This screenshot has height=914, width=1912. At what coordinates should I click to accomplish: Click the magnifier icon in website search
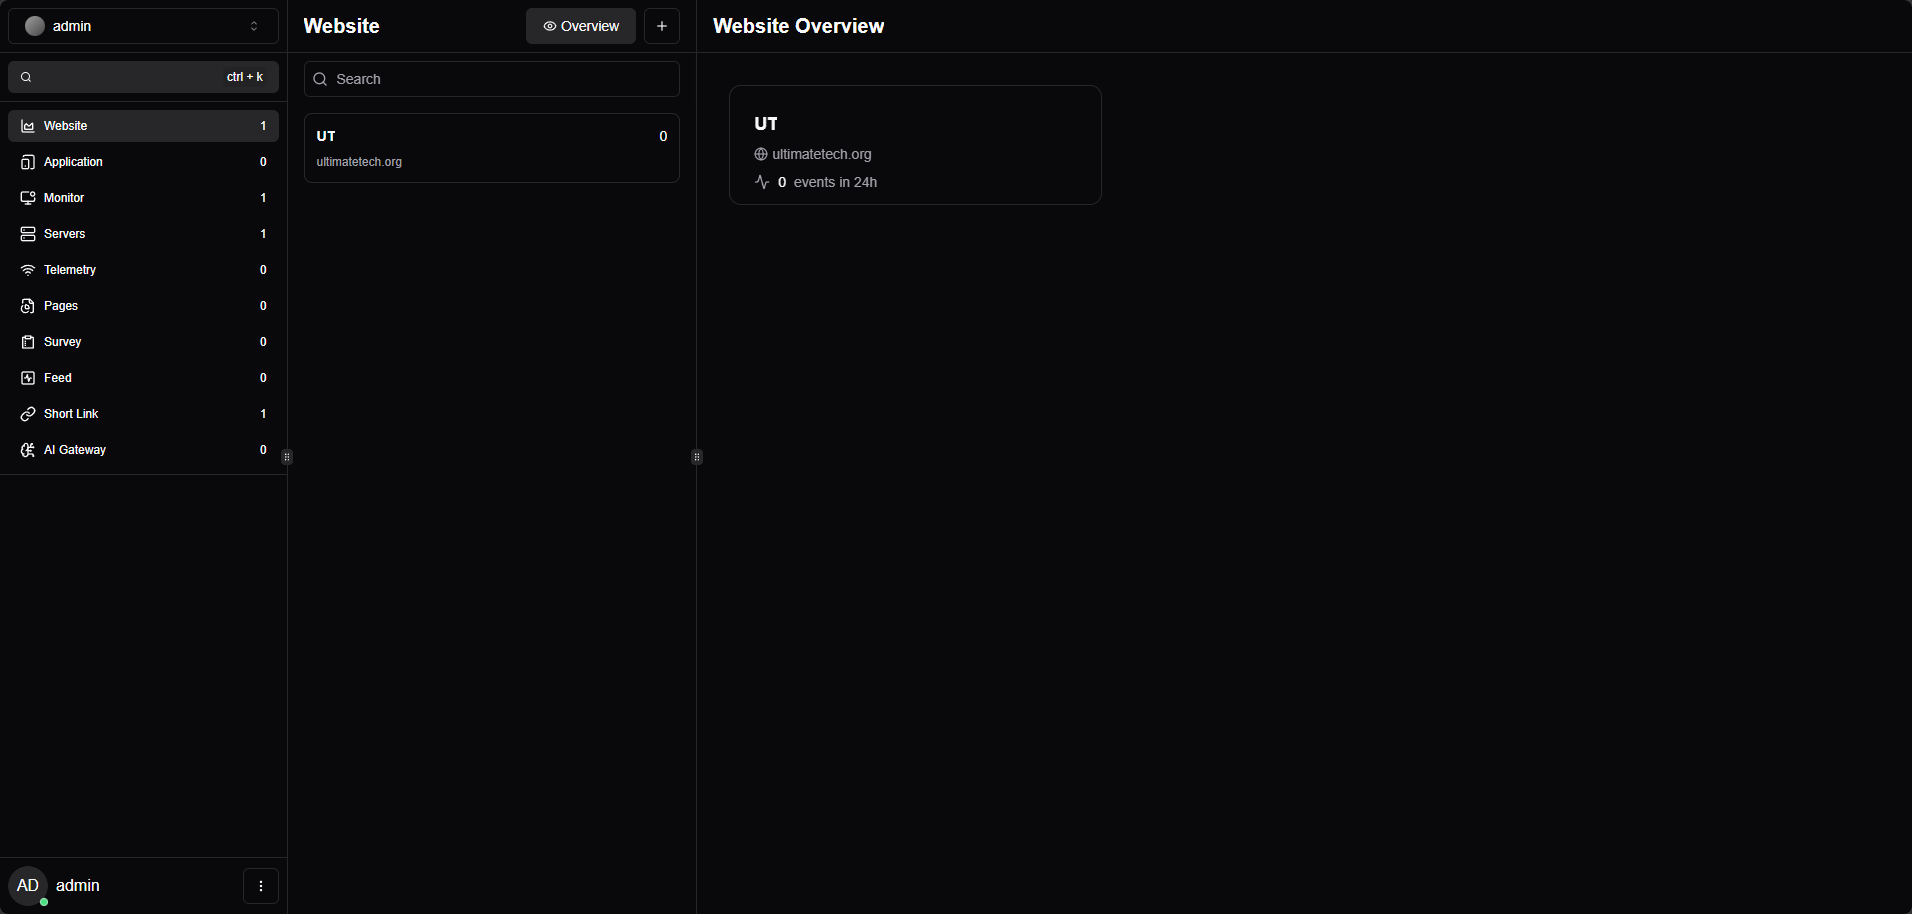[320, 79]
